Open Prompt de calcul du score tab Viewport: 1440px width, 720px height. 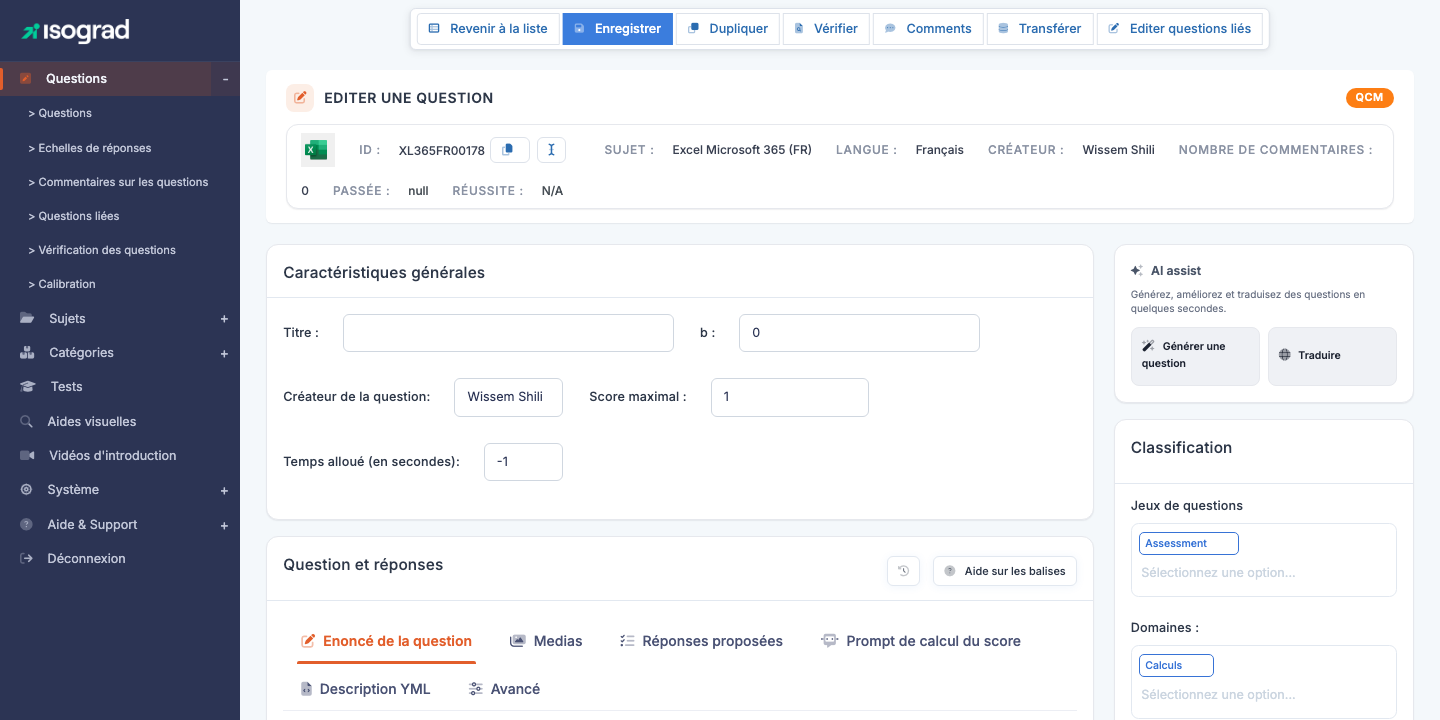pos(921,641)
